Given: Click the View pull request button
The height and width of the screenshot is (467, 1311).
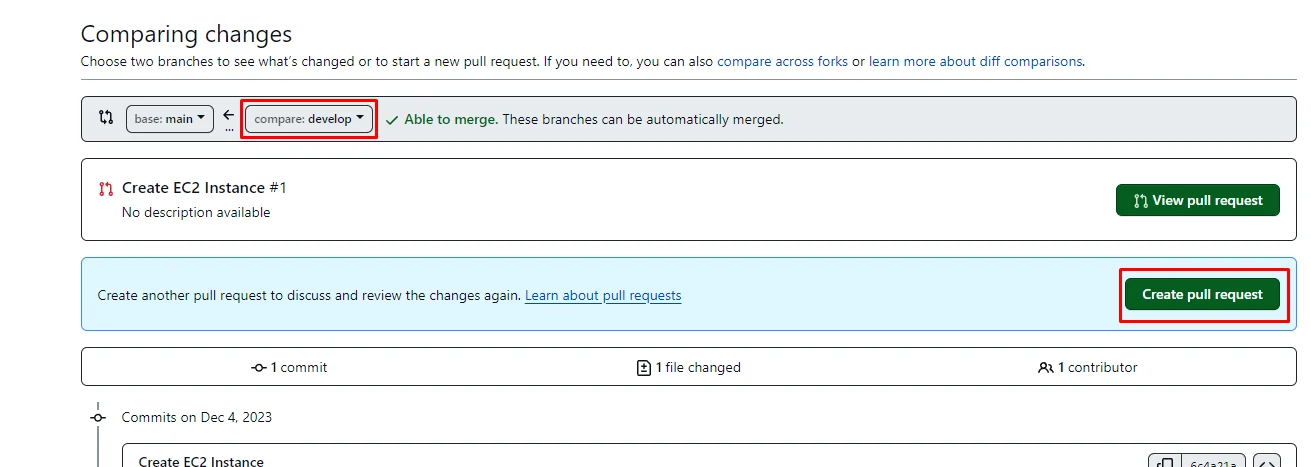Looking at the screenshot, I should pos(1197,200).
